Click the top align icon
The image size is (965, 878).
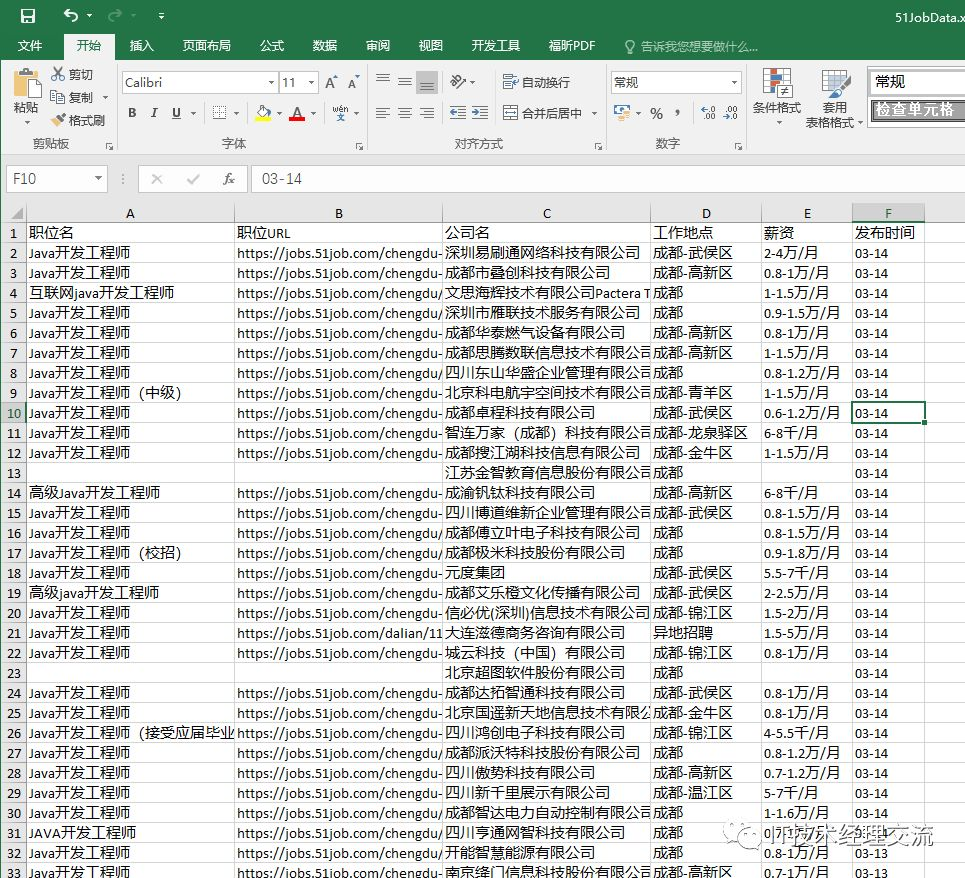383,81
